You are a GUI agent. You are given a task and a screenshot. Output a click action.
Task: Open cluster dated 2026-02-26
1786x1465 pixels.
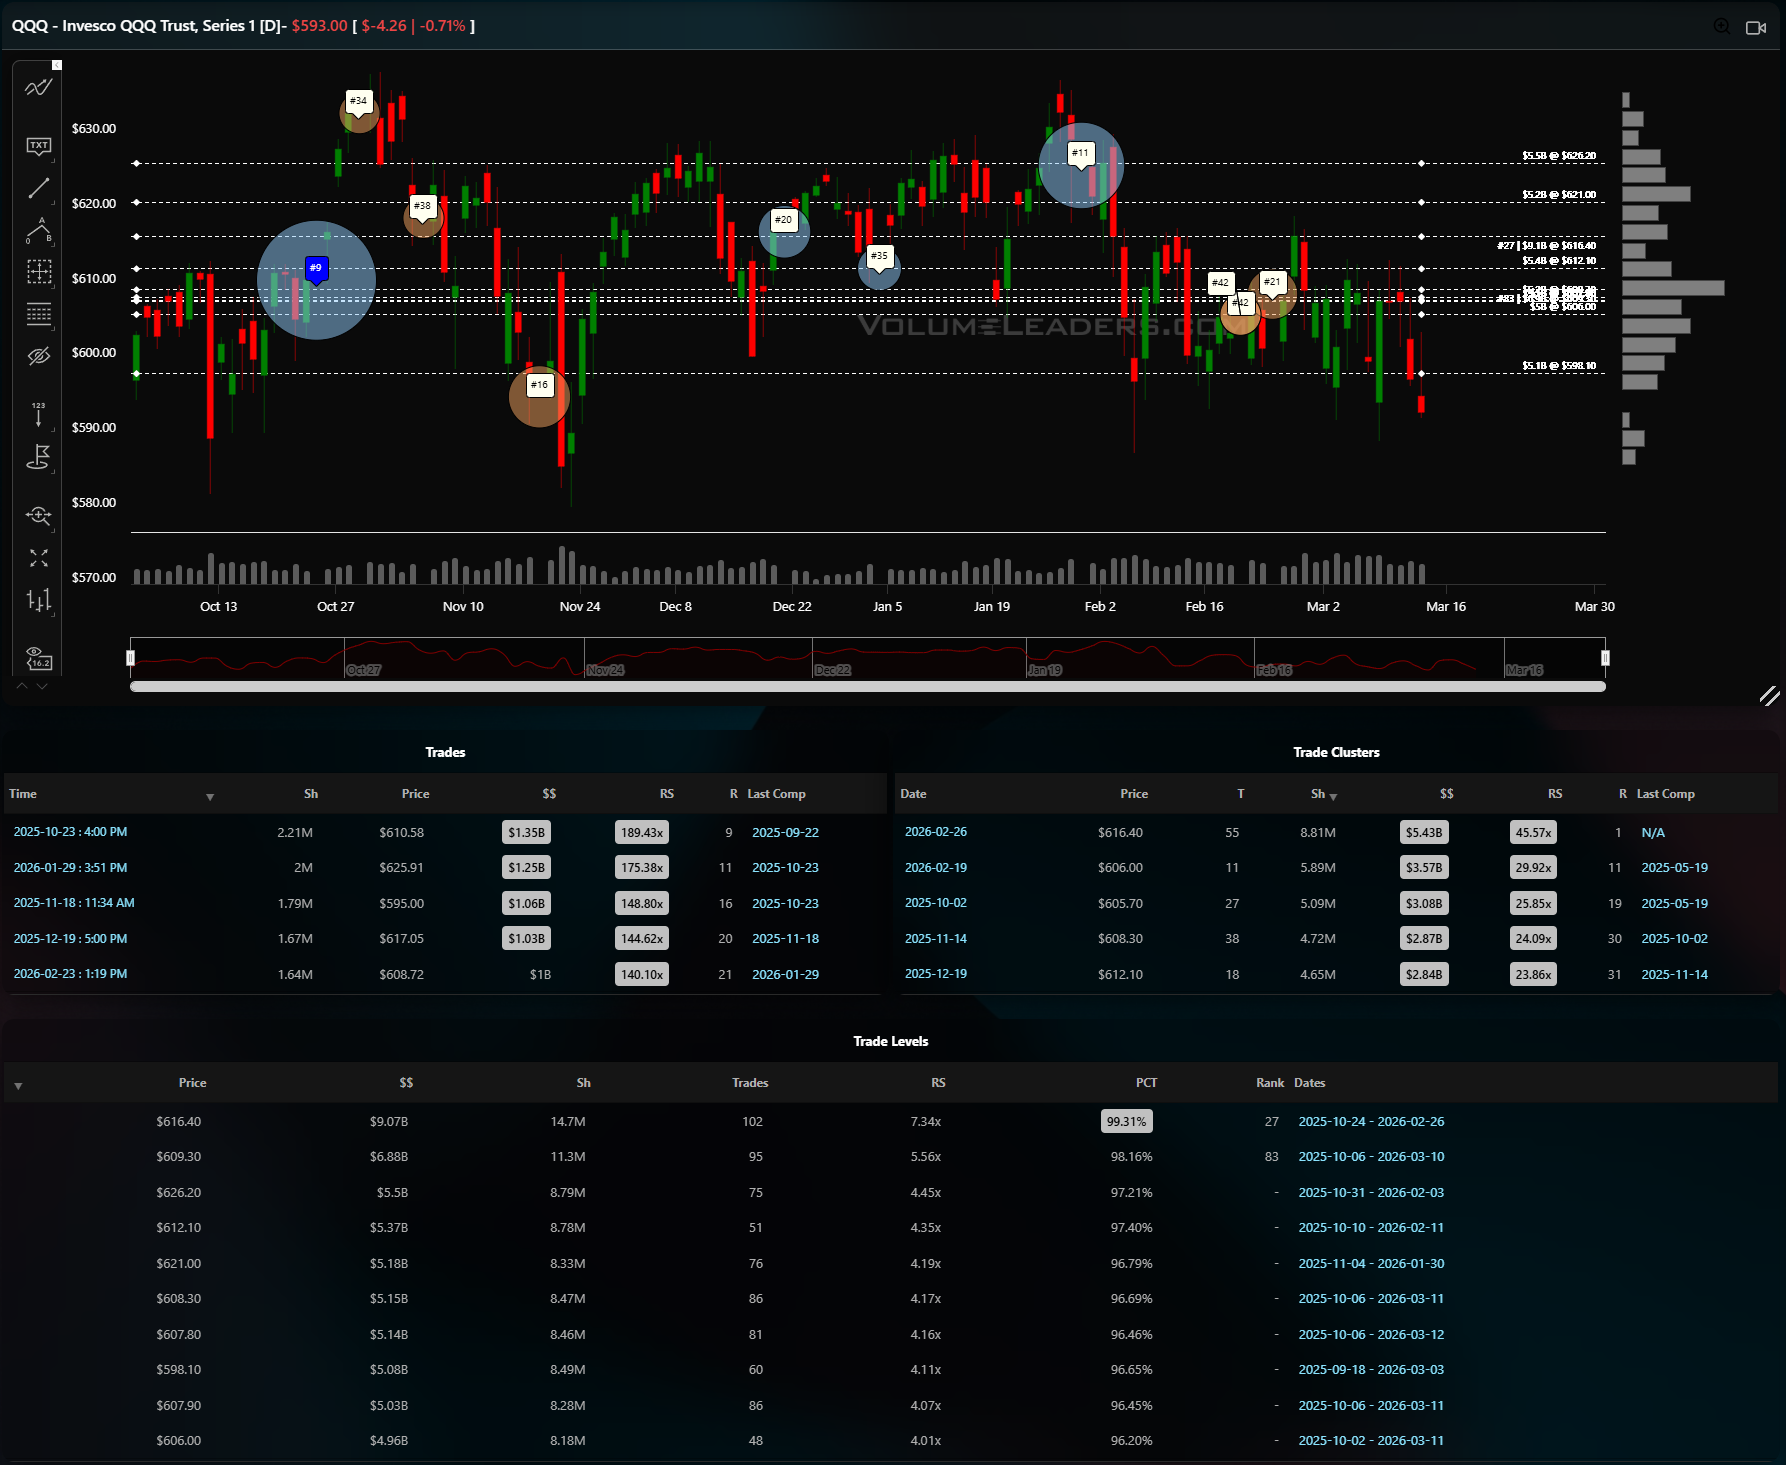coord(936,832)
